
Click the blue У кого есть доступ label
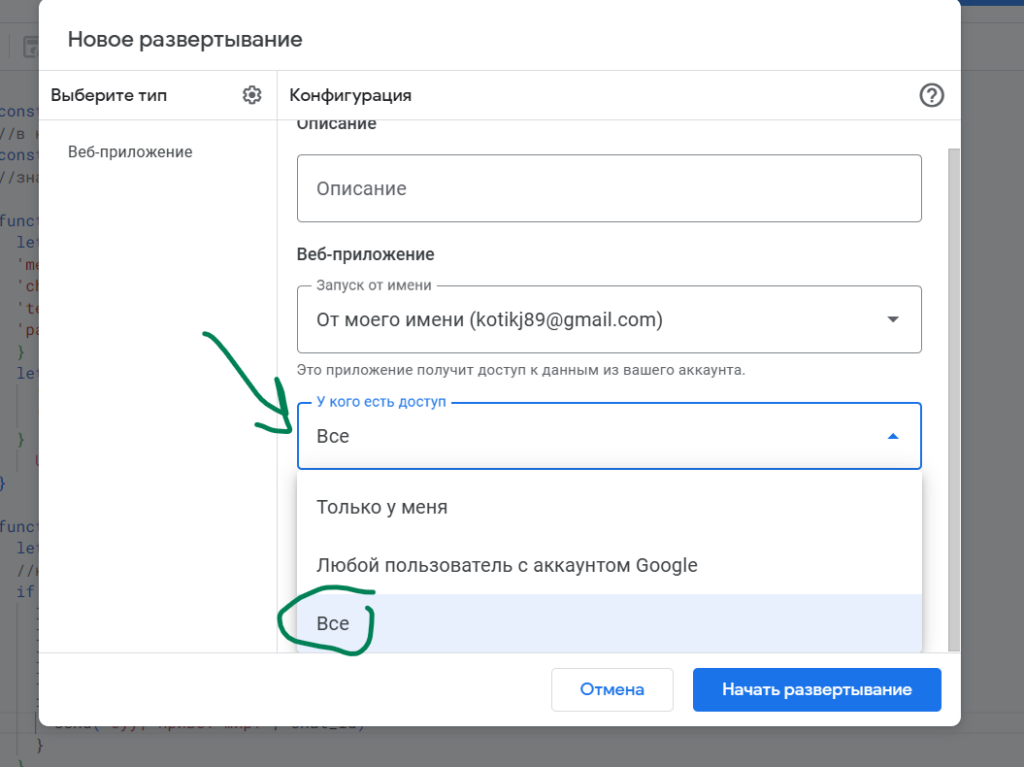[x=381, y=402]
